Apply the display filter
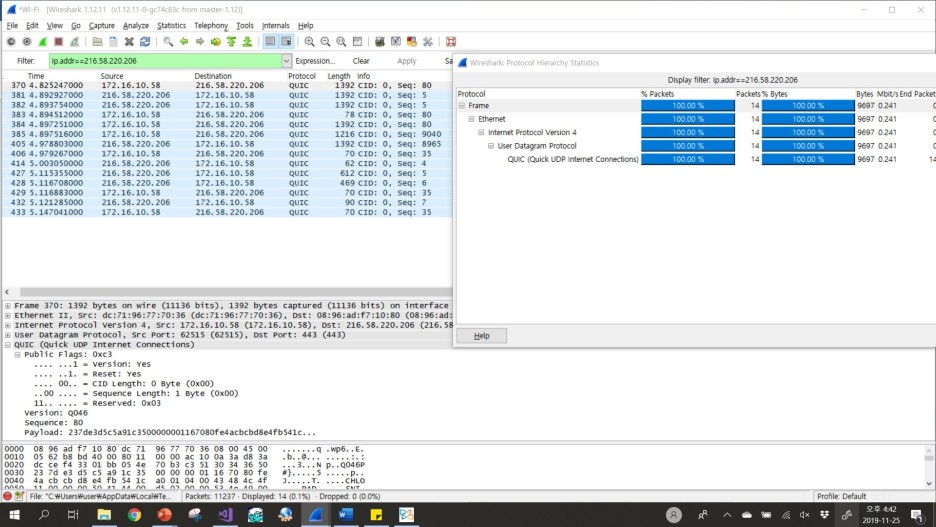The height and width of the screenshot is (527, 936). (407, 61)
